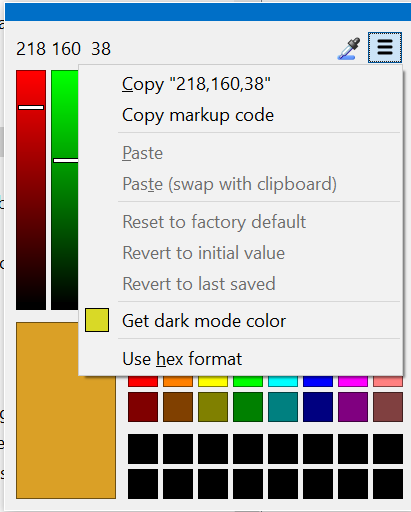
Task: Click the yellow dark mode color icon
Action: (x=97, y=320)
